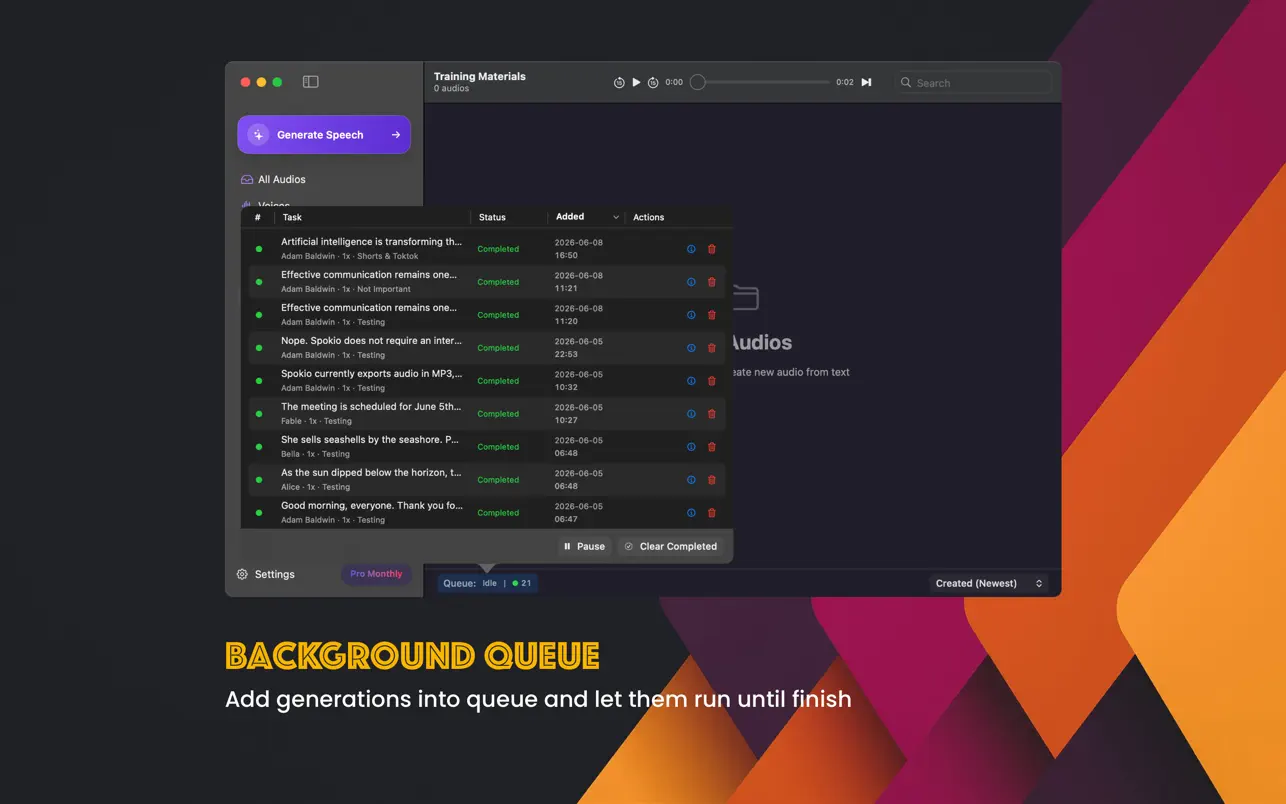This screenshot has width=1286, height=804.
Task: Delete the 11:20 Effective communication task
Action: pyautogui.click(x=712, y=315)
